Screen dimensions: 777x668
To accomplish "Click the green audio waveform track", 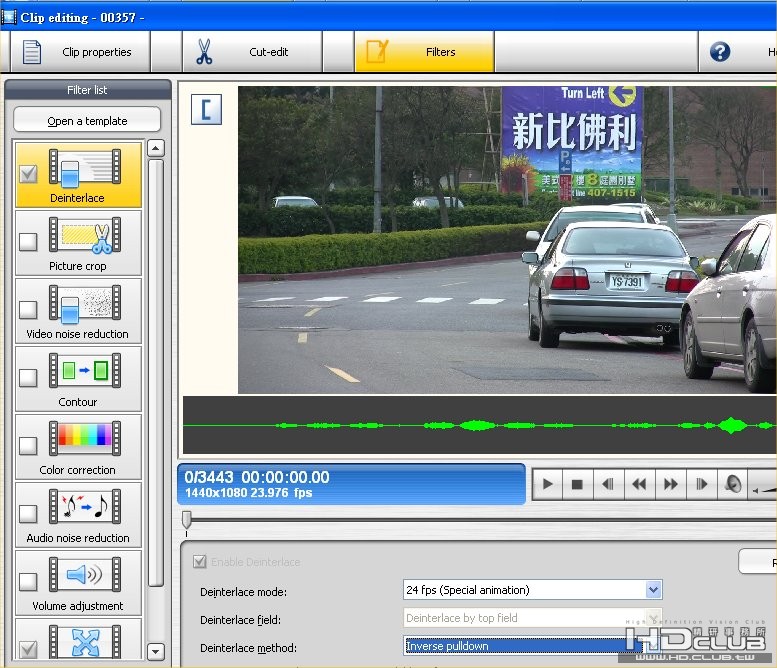I will (x=480, y=425).
